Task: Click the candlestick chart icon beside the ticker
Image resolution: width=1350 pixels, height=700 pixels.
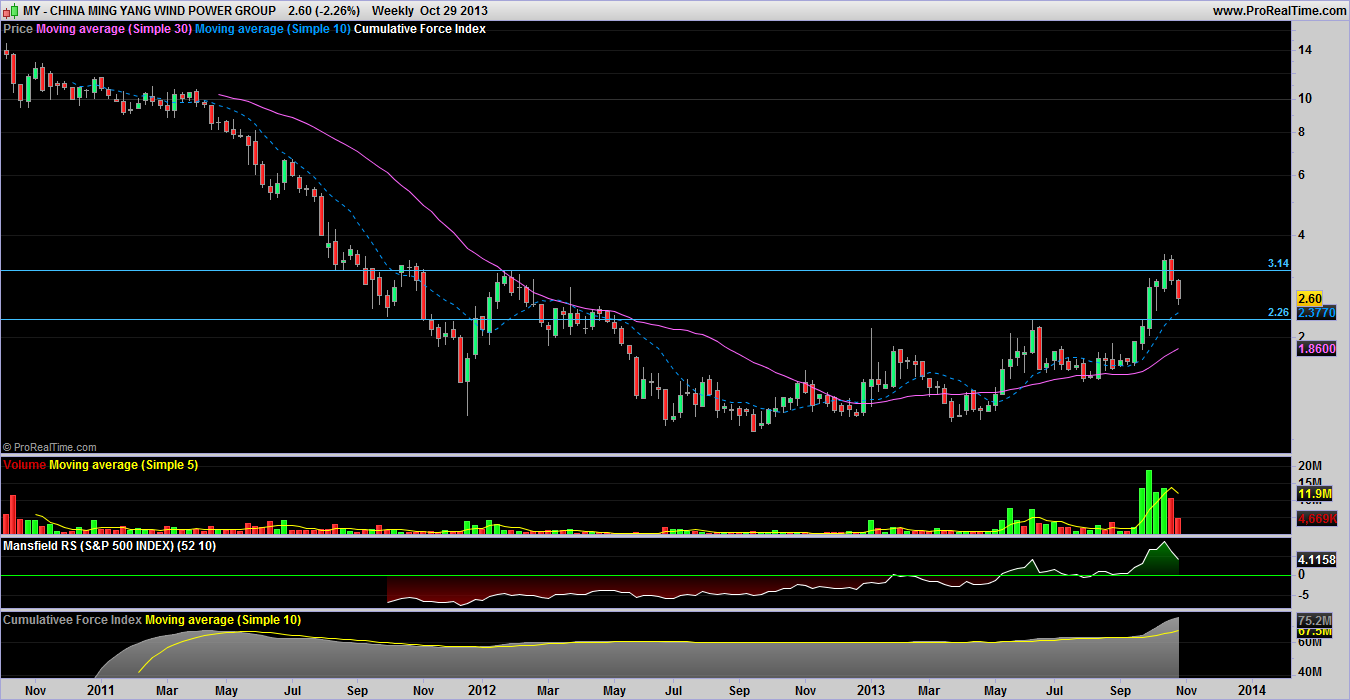Action: (x=11, y=10)
